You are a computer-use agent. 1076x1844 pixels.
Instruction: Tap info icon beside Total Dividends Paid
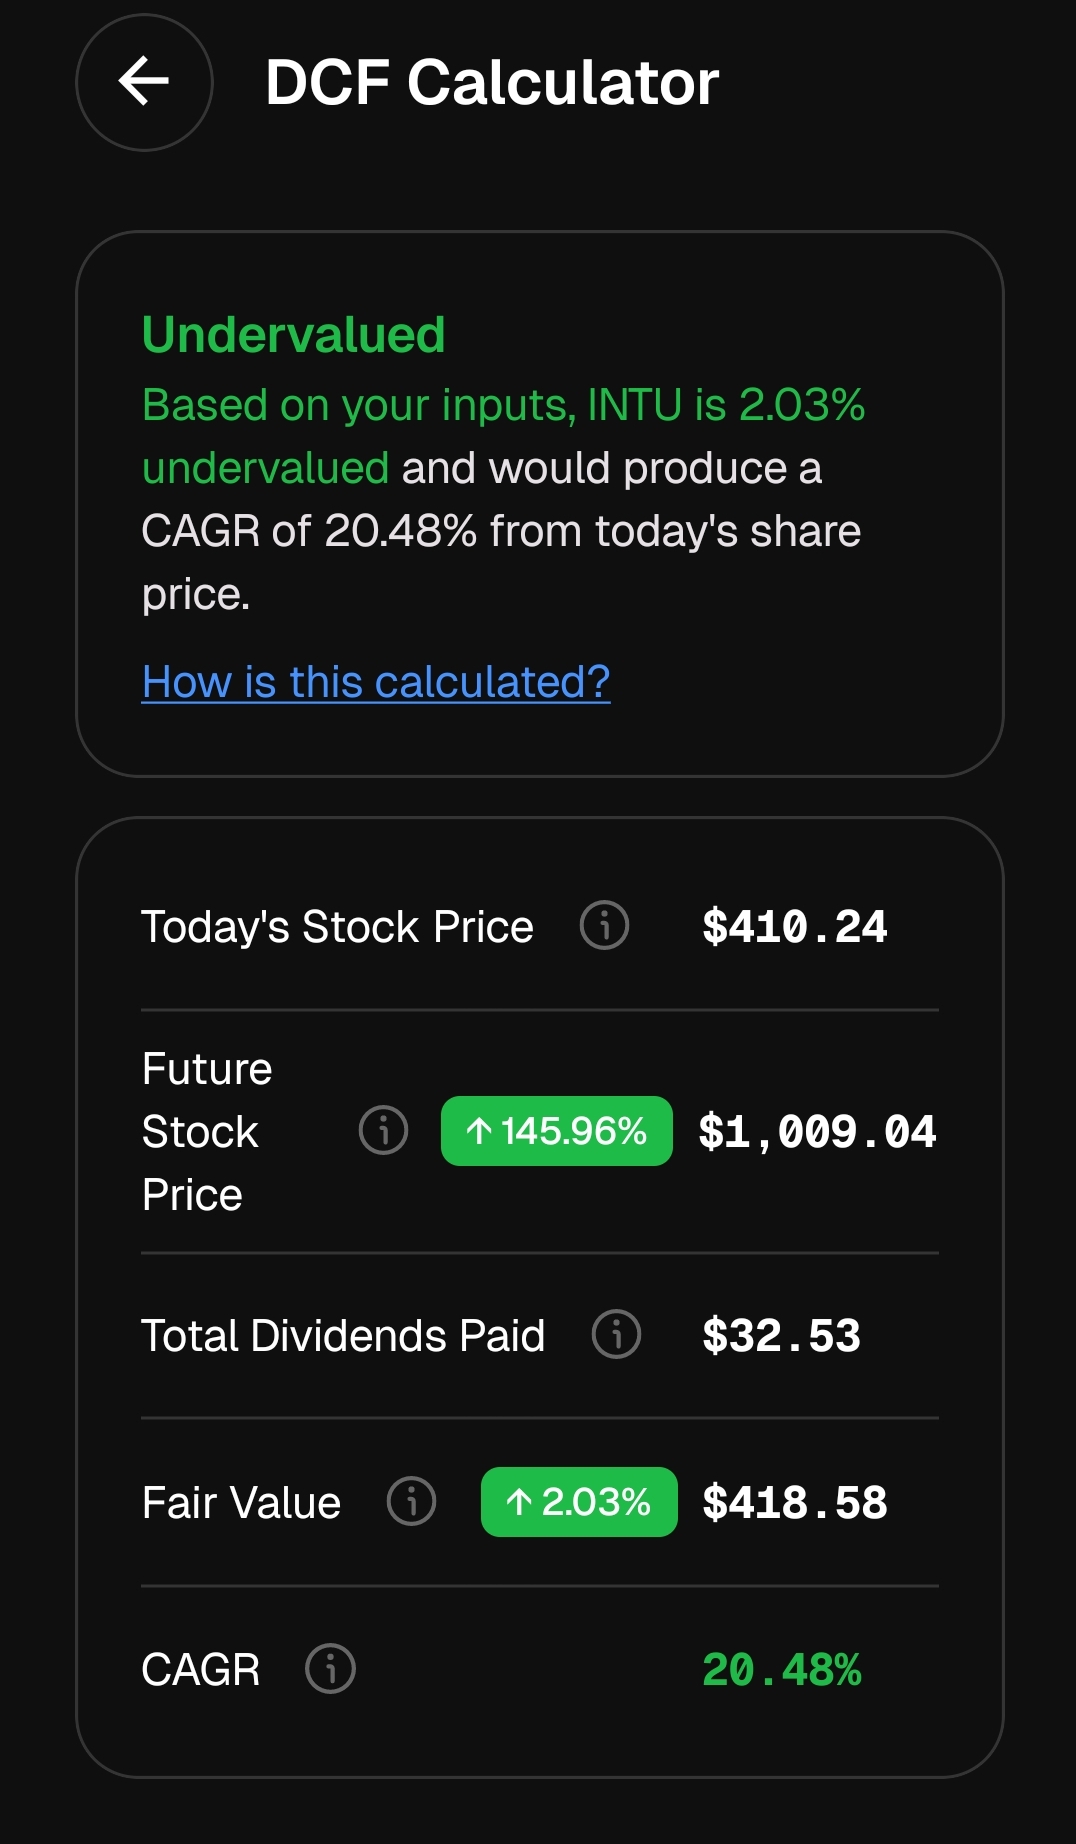coord(616,1334)
